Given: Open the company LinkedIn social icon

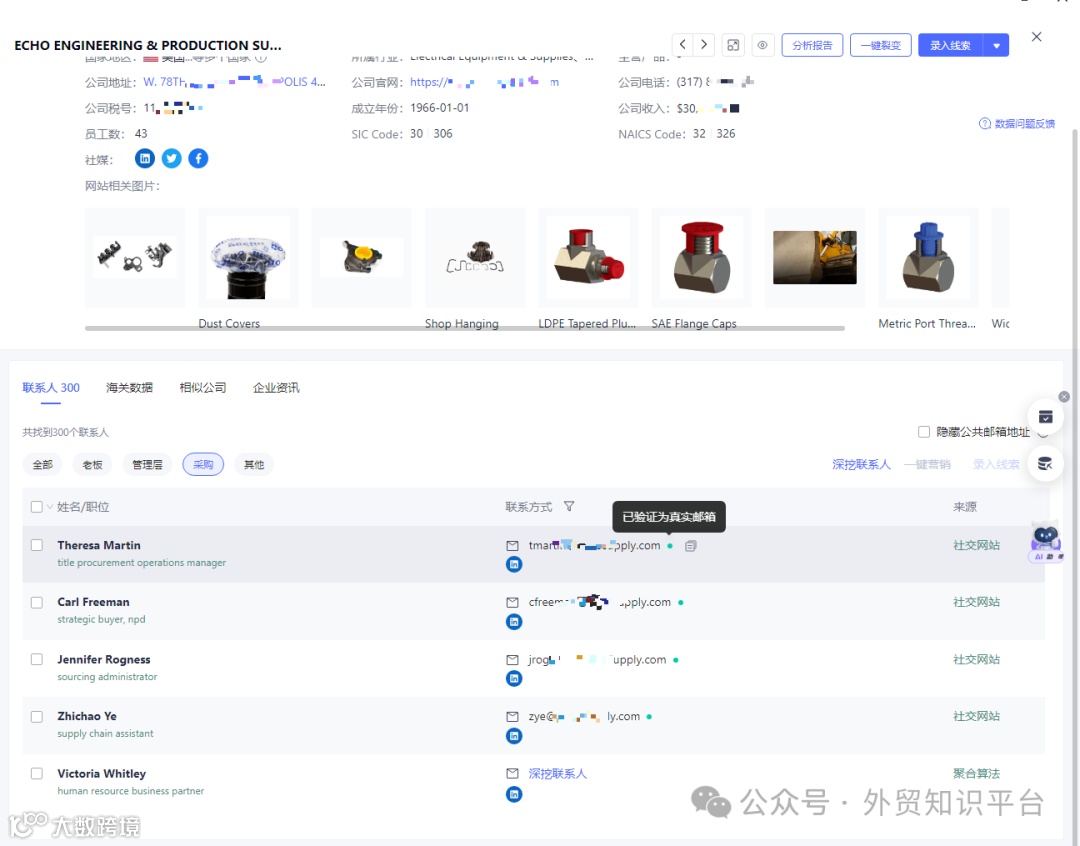Looking at the screenshot, I should click(145, 158).
